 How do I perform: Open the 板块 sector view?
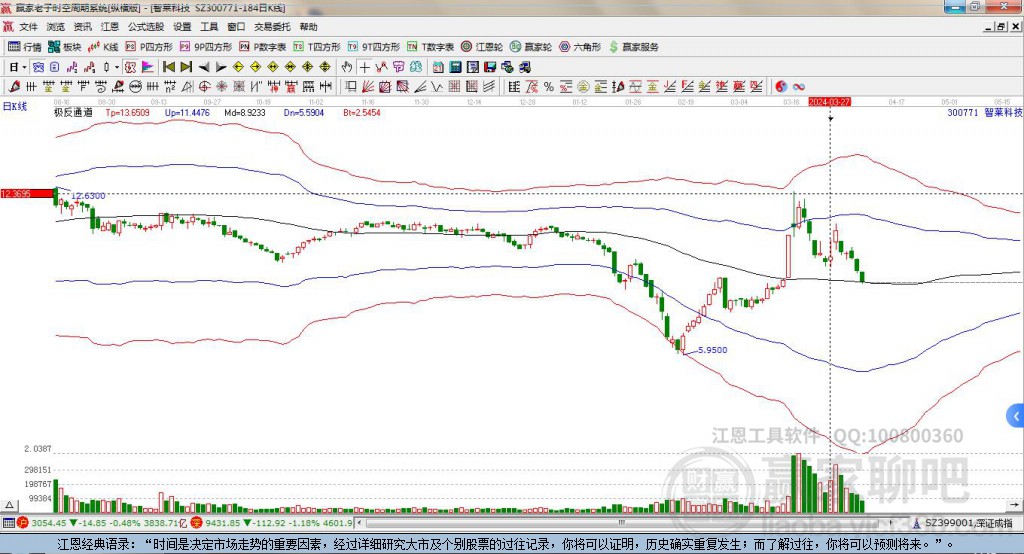coord(64,47)
